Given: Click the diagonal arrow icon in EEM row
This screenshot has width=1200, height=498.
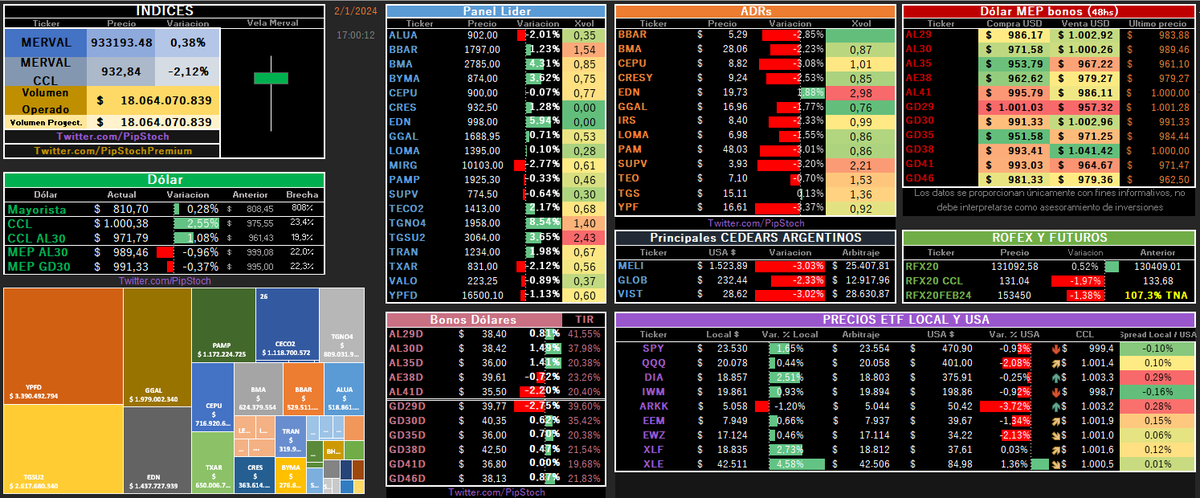Looking at the screenshot, I should (1058, 420).
